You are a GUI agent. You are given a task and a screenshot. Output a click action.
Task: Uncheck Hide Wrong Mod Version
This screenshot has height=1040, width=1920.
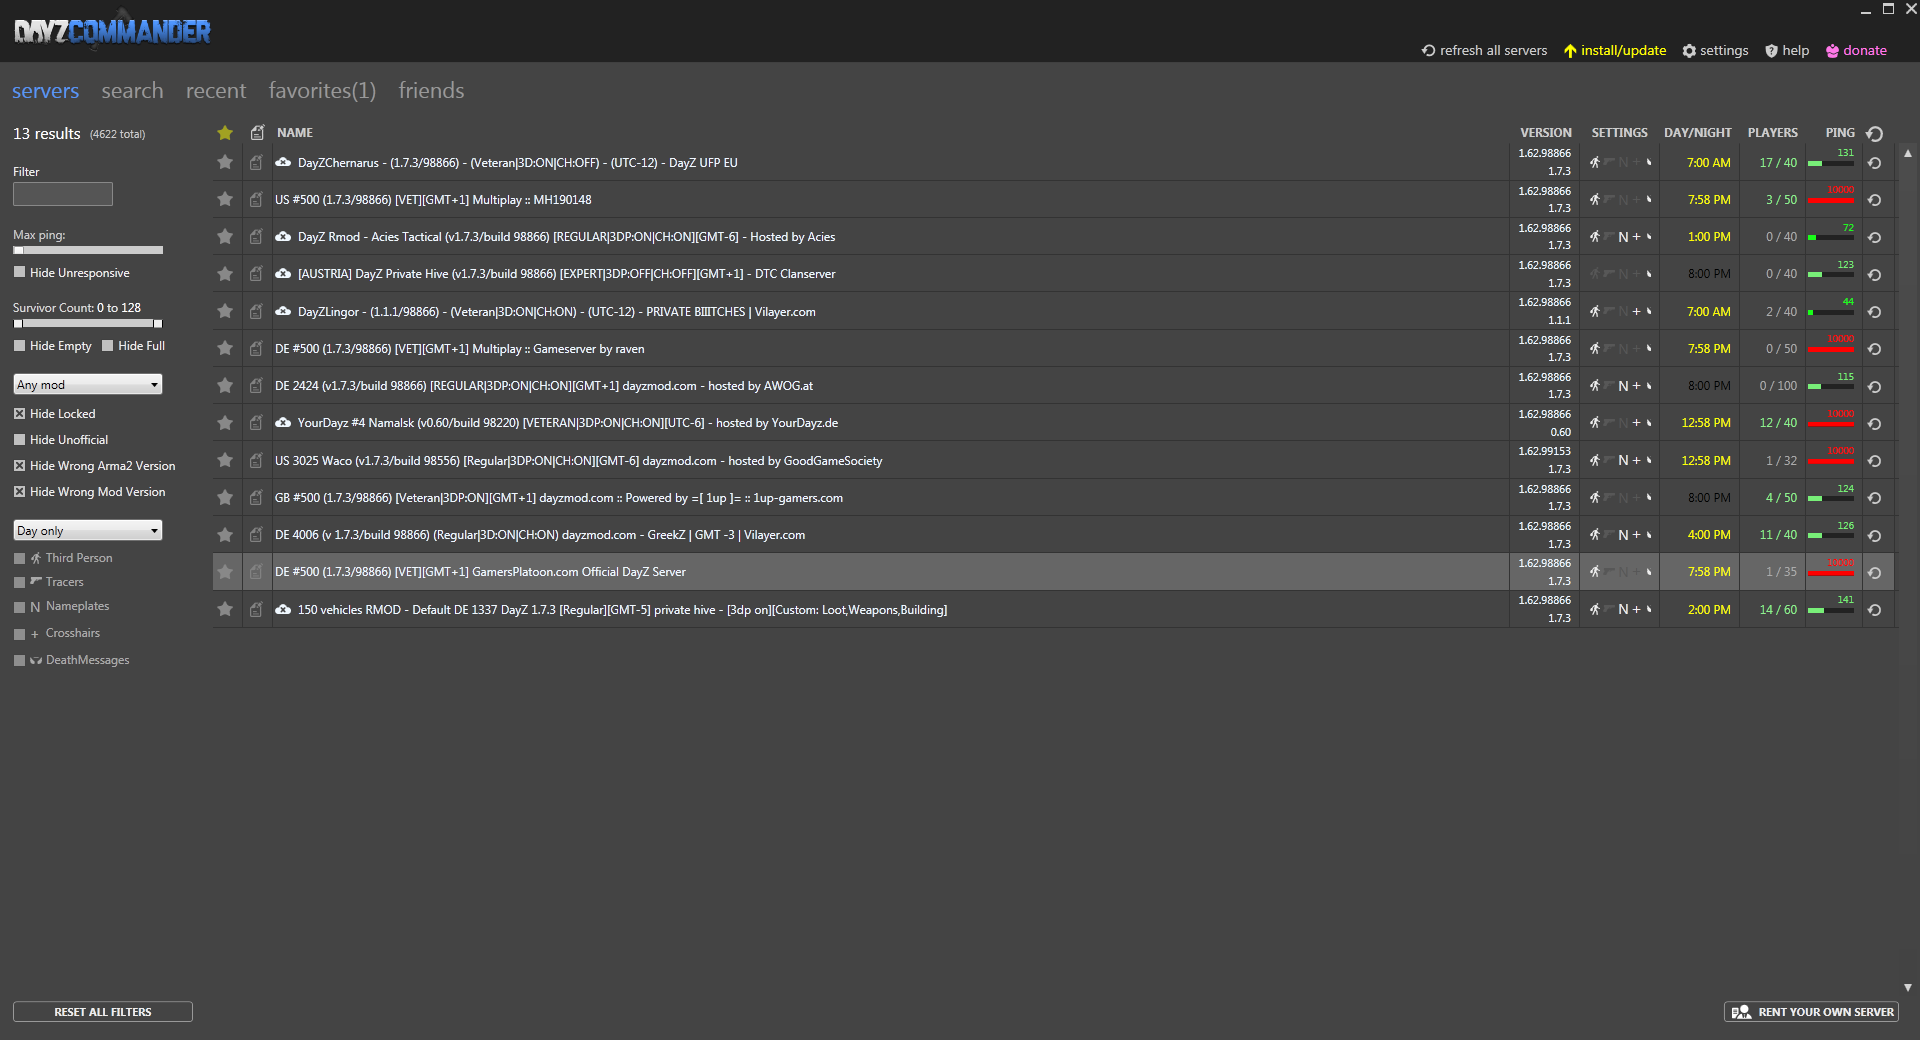tap(19, 491)
